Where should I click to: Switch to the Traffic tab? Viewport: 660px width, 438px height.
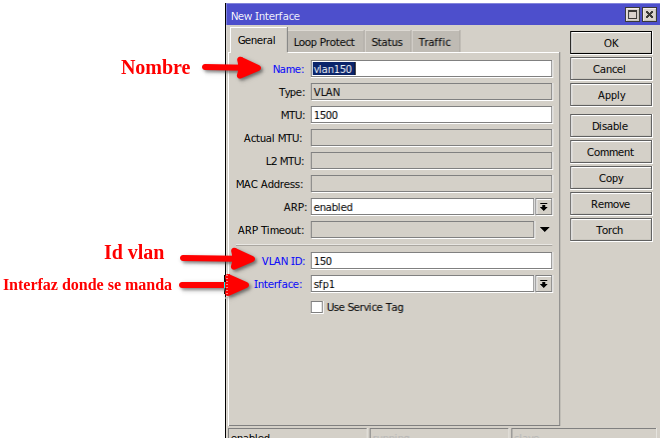click(x=434, y=42)
